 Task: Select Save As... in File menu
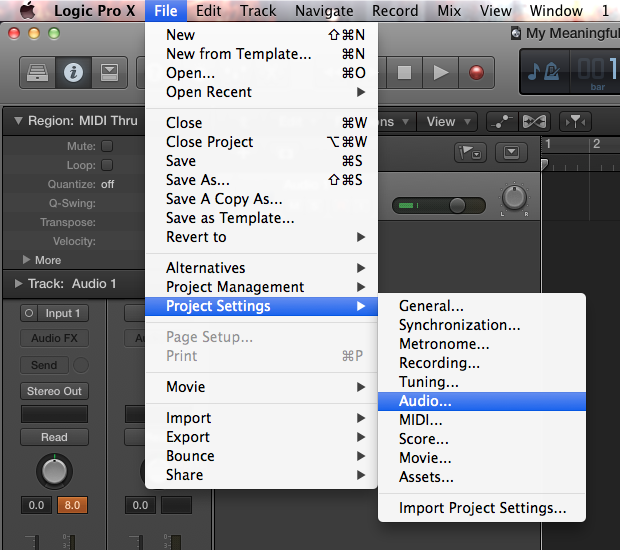tap(261, 180)
